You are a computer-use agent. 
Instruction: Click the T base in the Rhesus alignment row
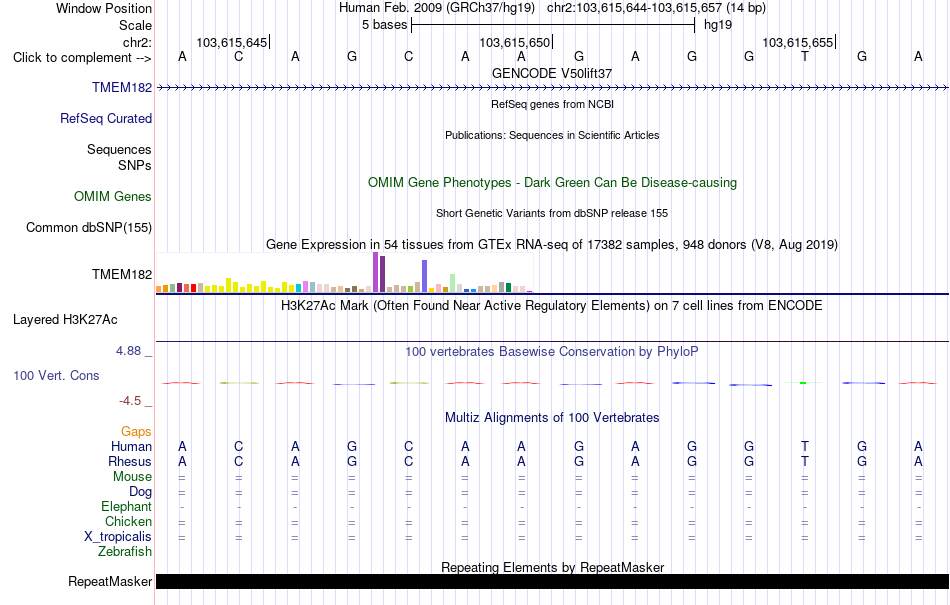pos(805,461)
